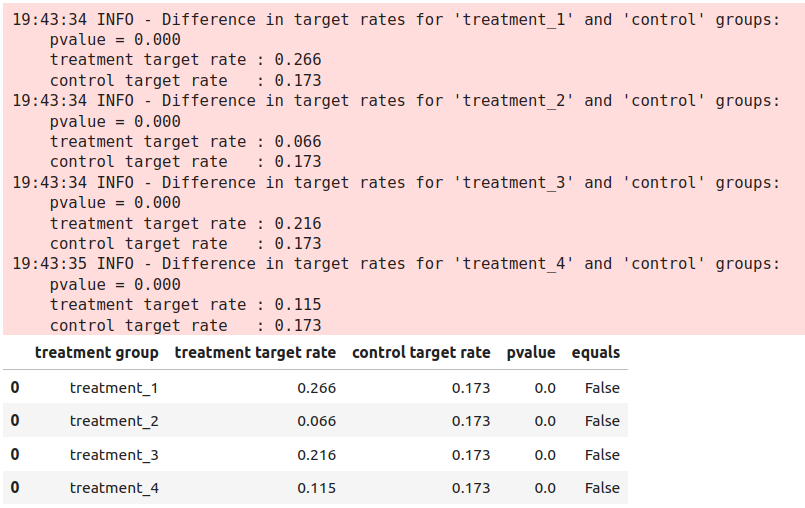
Task: Click the 'control target rate' column header
Action: [421, 352]
